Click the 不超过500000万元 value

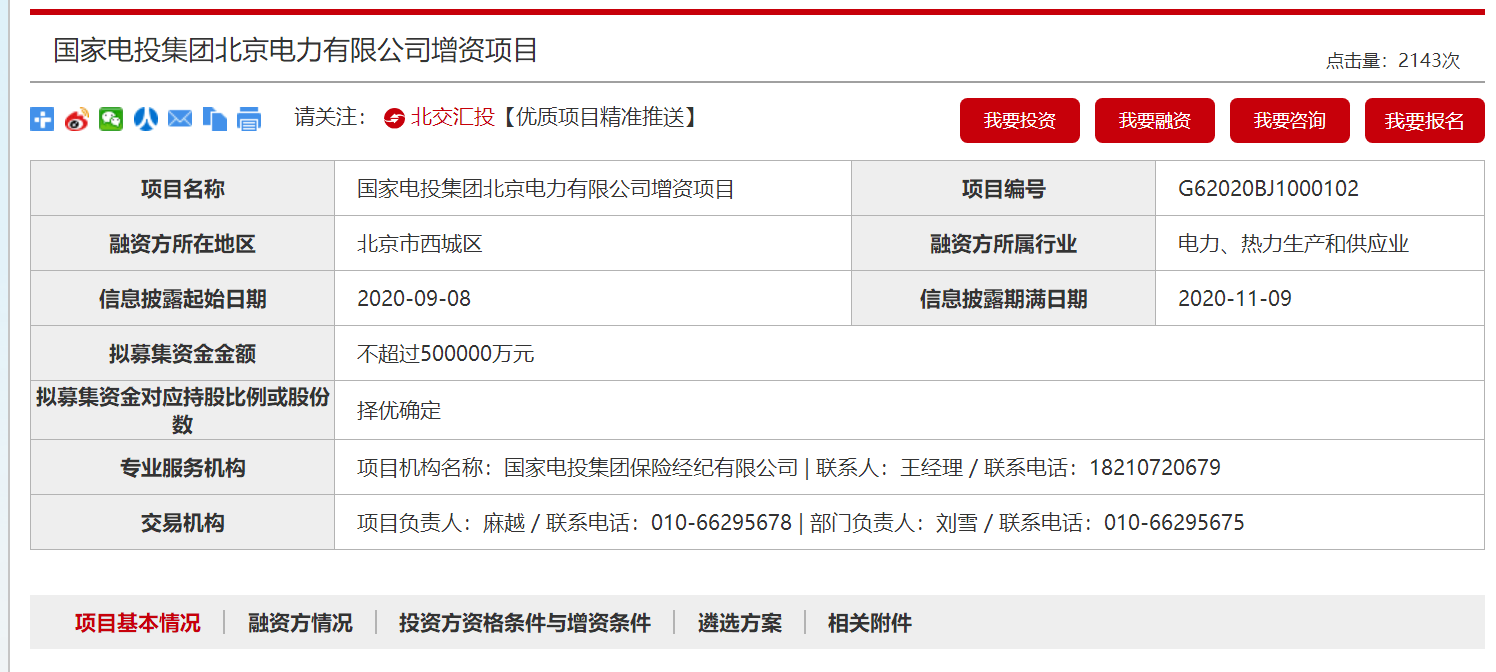point(446,353)
